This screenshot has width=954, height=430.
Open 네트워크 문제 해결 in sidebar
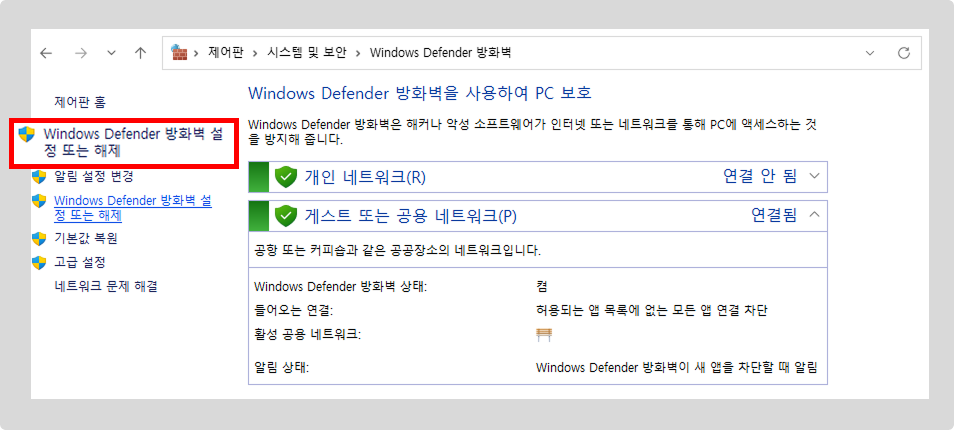105,286
